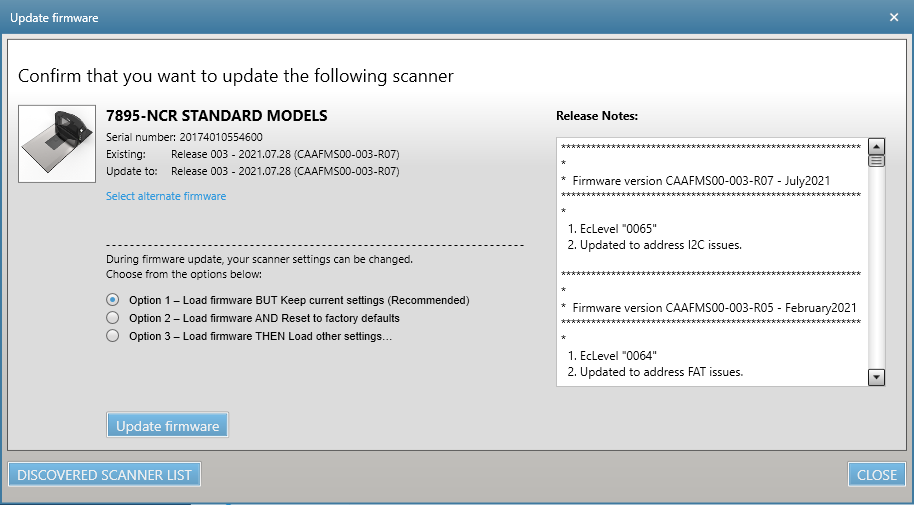Click Update to release CAAFMS00-003-R07 value
The height and width of the screenshot is (506, 914).
click(285, 171)
